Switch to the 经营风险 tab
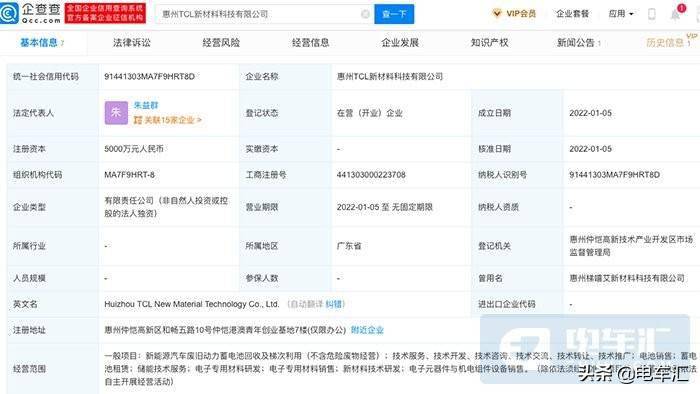 [x=221, y=42]
